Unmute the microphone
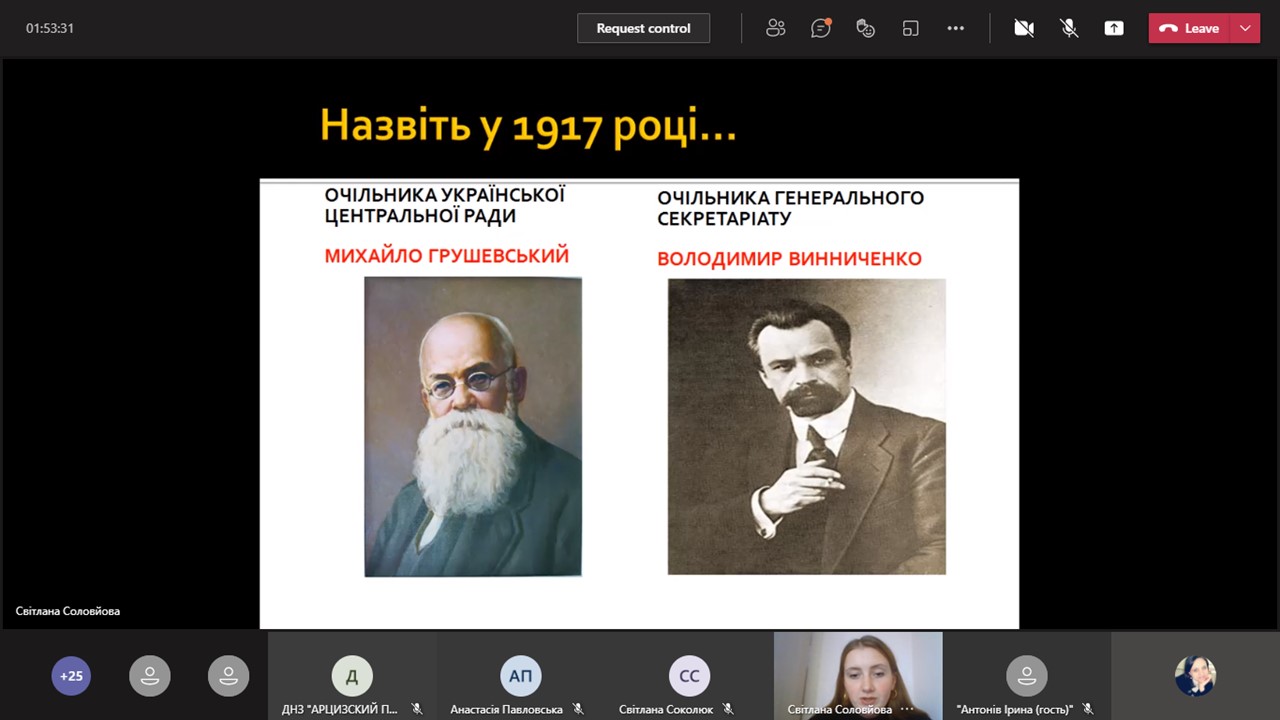Viewport: 1280px width, 720px height. click(1069, 28)
